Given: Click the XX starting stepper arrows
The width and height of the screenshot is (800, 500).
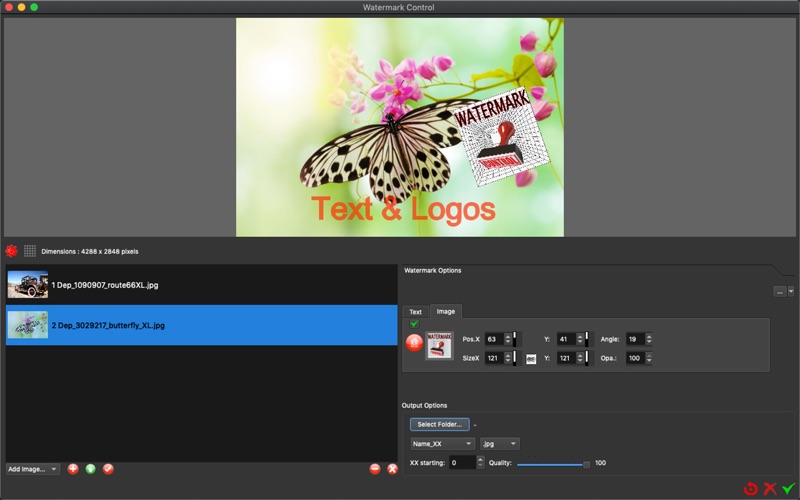Looking at the screenshot, I should click(x=480, y=463).
